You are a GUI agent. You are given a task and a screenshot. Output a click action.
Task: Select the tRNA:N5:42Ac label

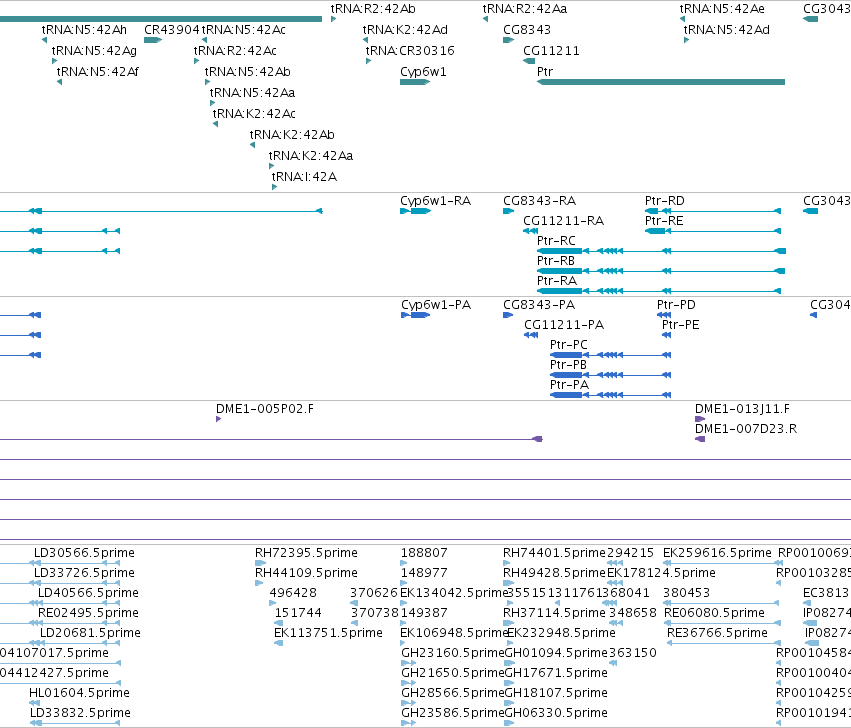click(244, 30)
